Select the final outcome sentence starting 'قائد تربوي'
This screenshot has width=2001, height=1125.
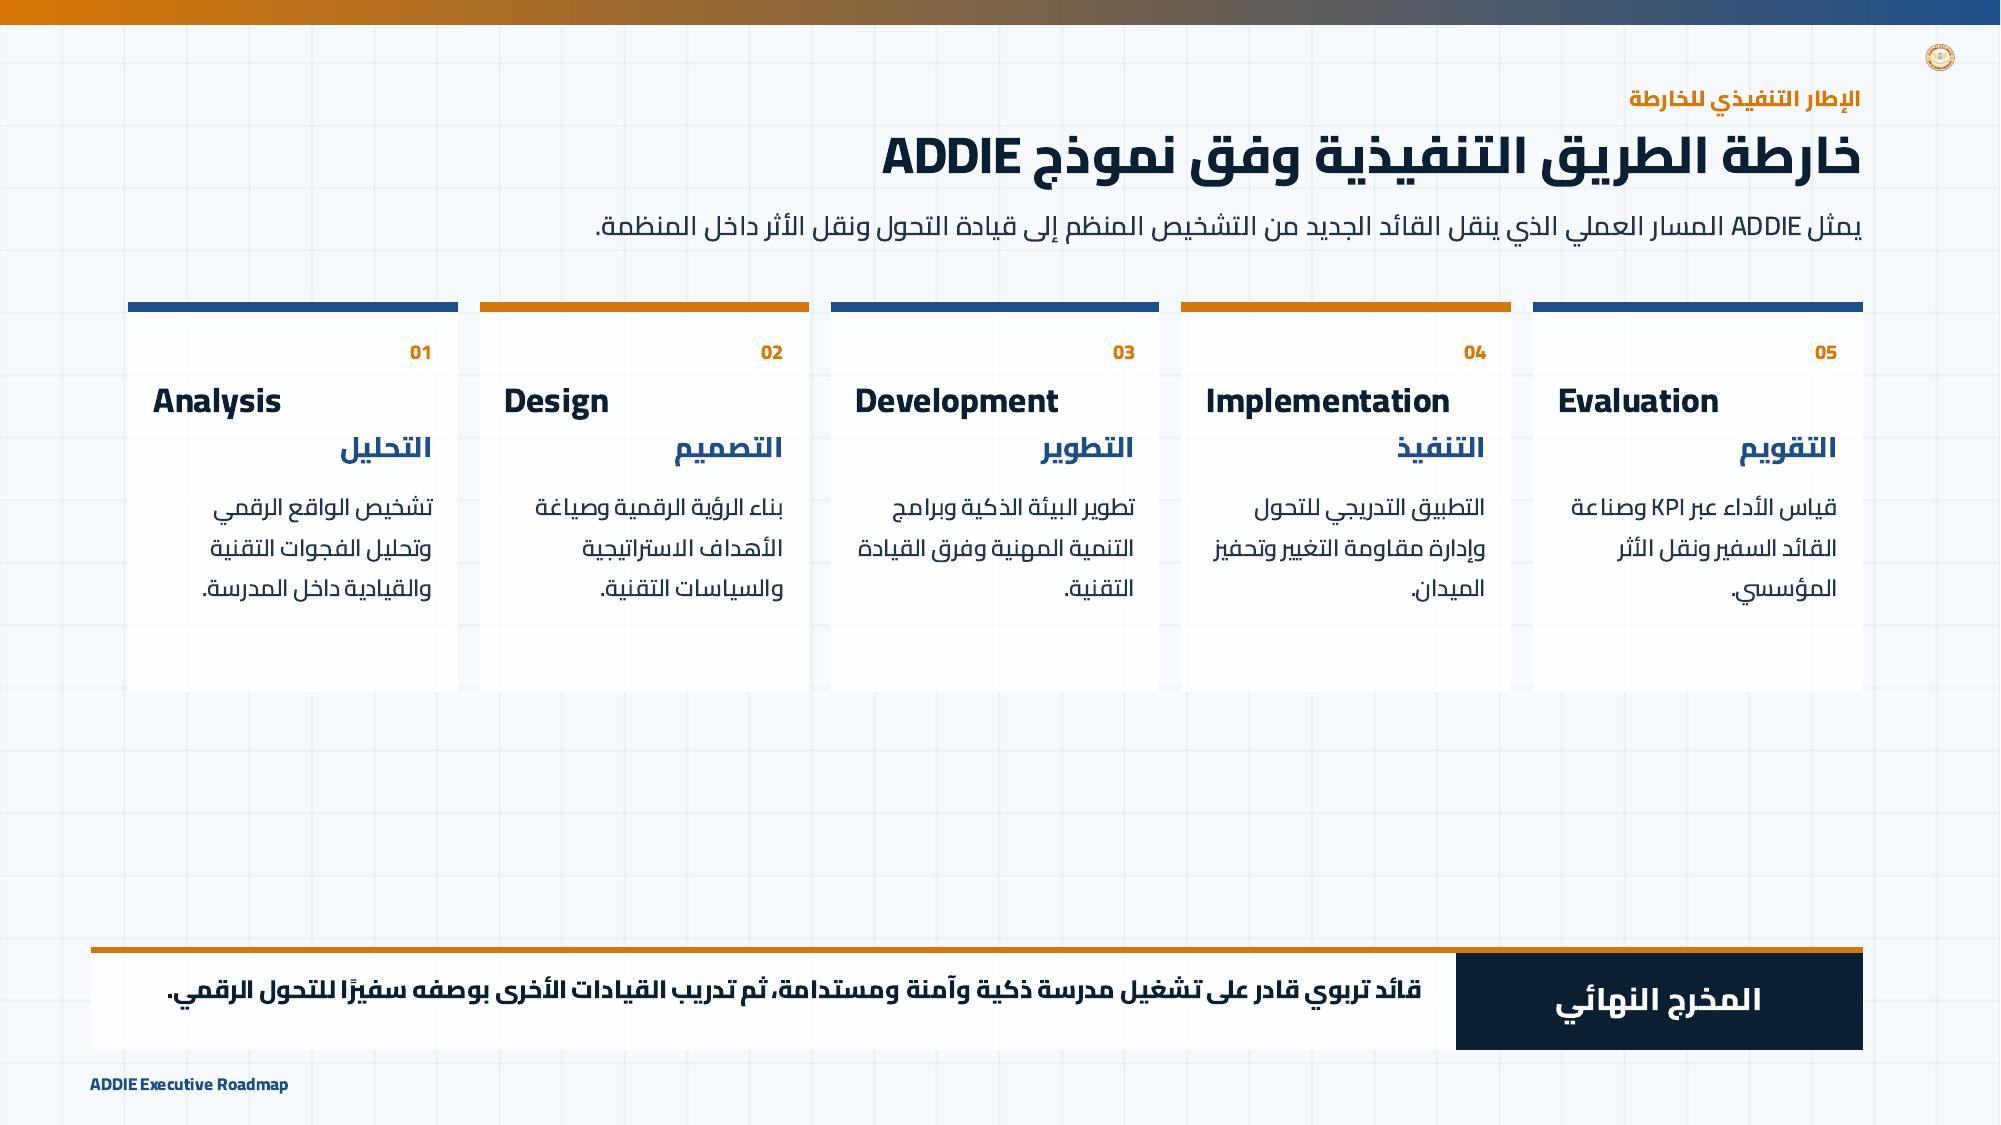pos(794,991)
